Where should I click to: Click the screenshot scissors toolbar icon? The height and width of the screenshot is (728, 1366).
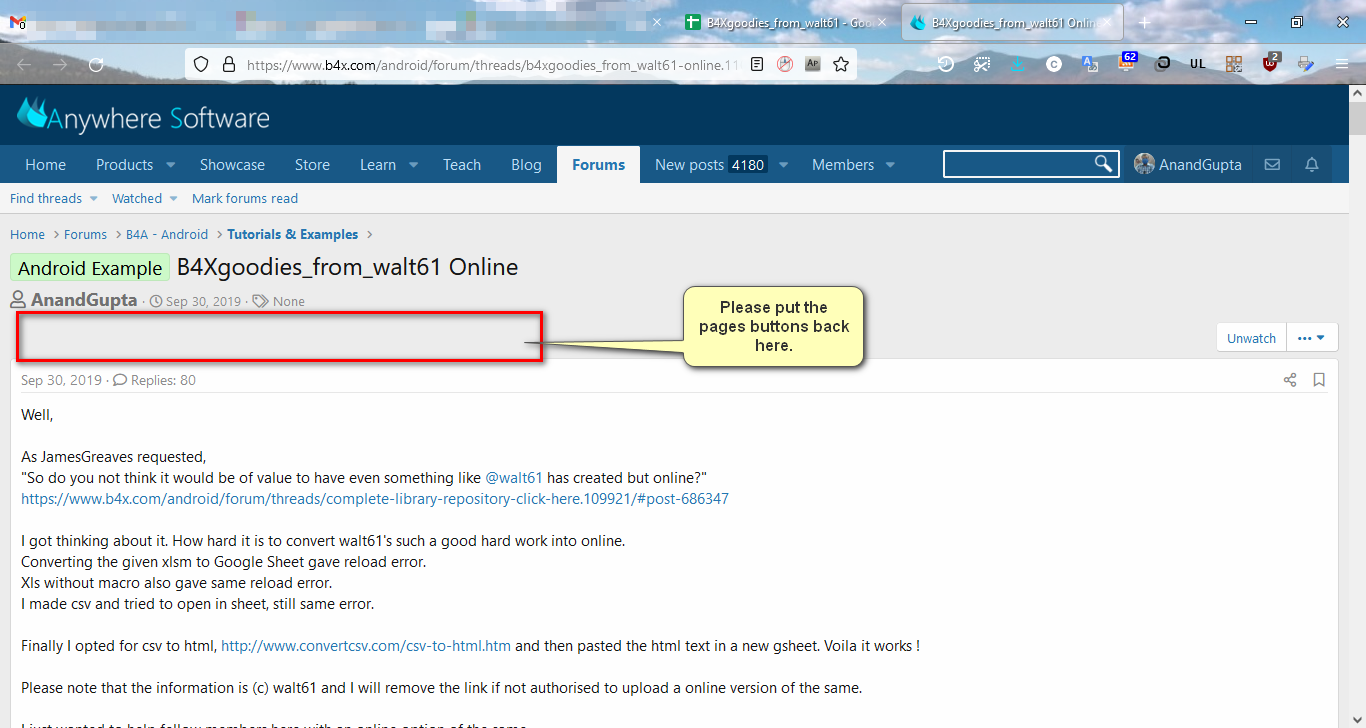(982, 64)
